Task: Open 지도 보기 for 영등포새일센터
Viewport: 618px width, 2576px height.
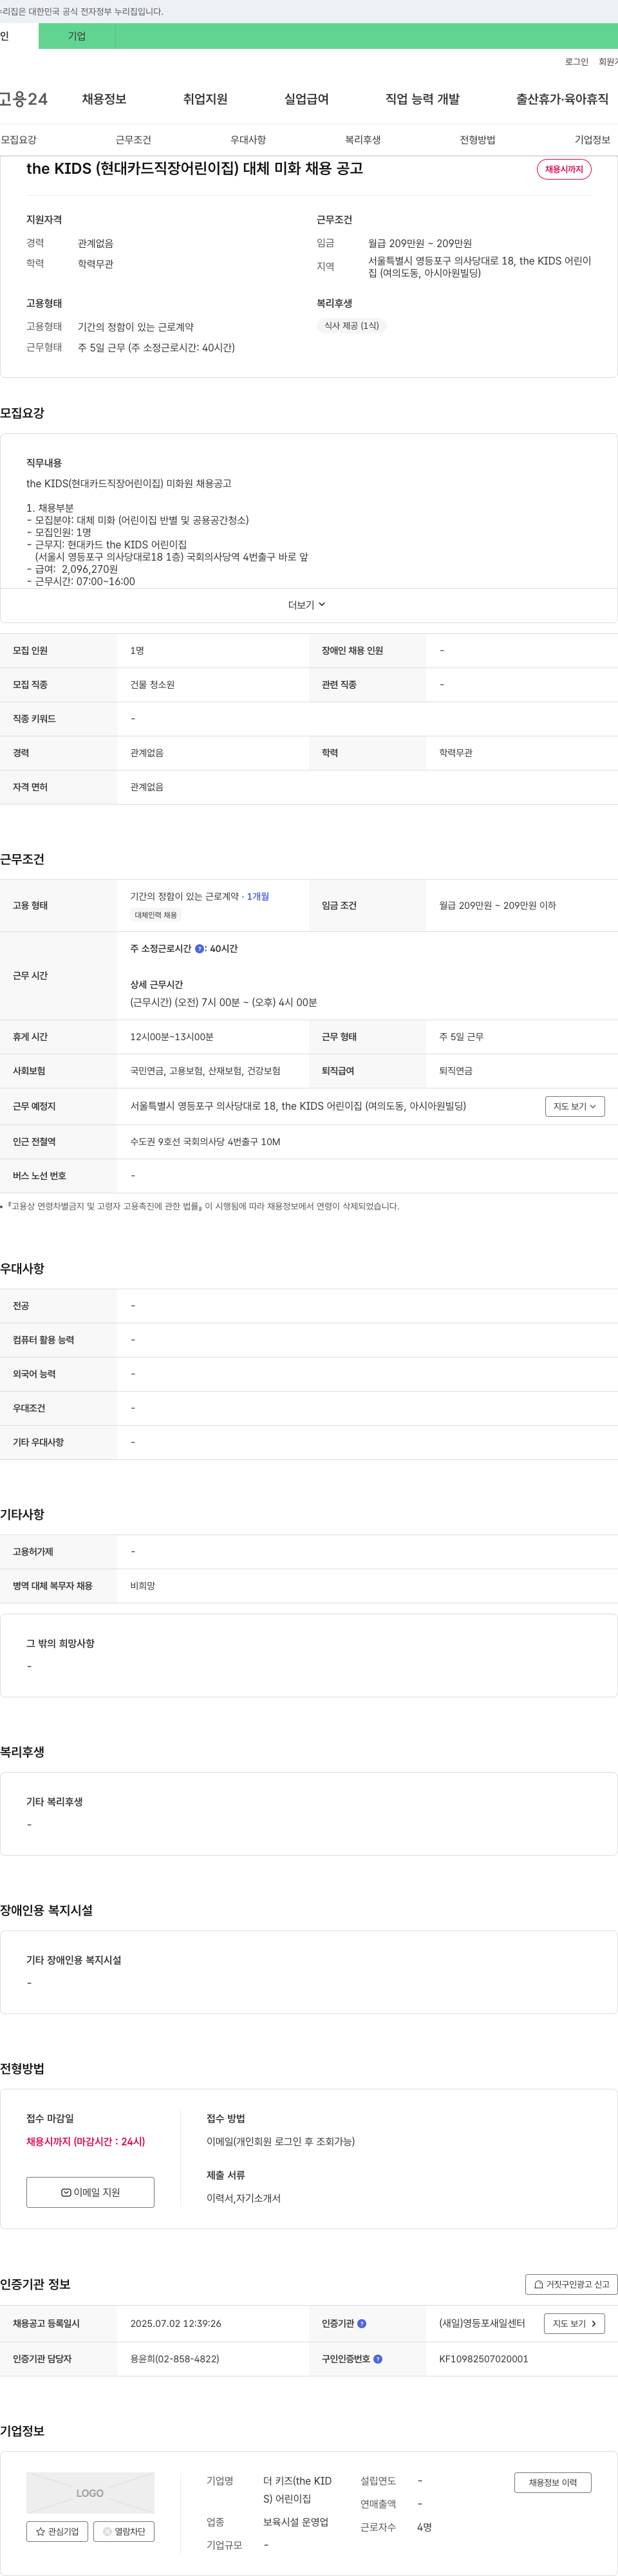Action: [574, 2324]
